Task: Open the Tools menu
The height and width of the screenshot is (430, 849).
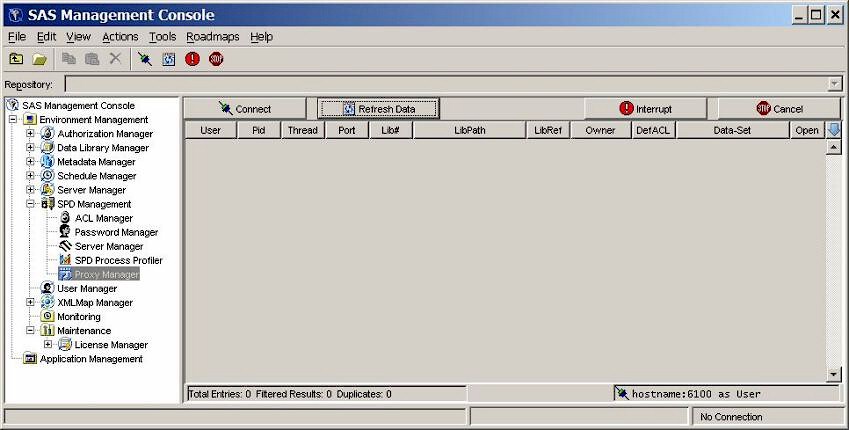Action: click(x=162, y=37)
